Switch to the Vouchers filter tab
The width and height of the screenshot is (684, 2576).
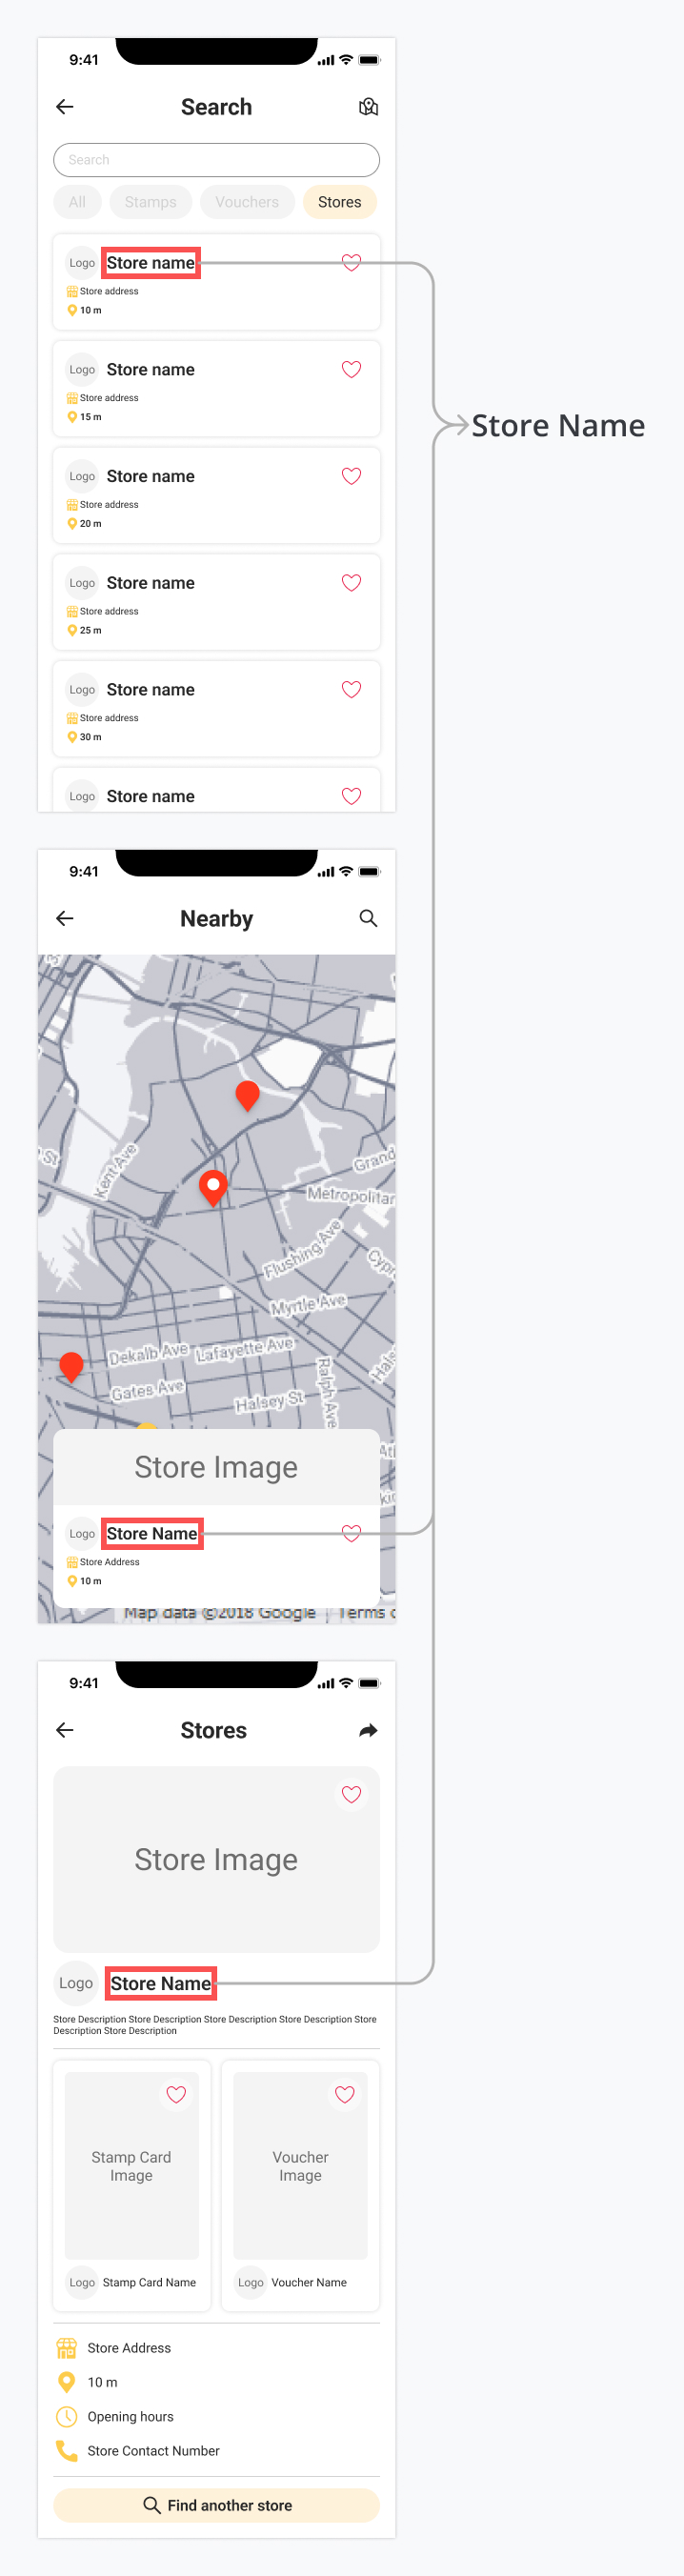pos(247,202)
